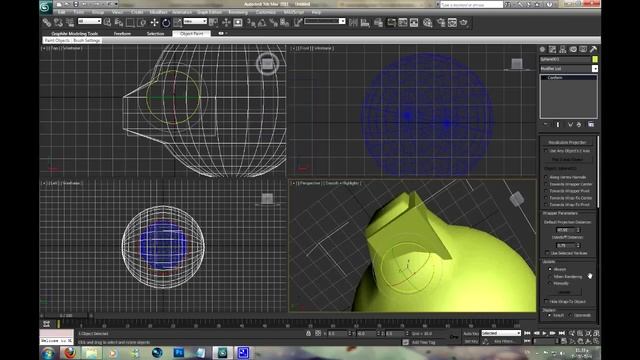Toggle the Percent Snap icon
Viewport: 640px width, 360px height.
[273, 22]
